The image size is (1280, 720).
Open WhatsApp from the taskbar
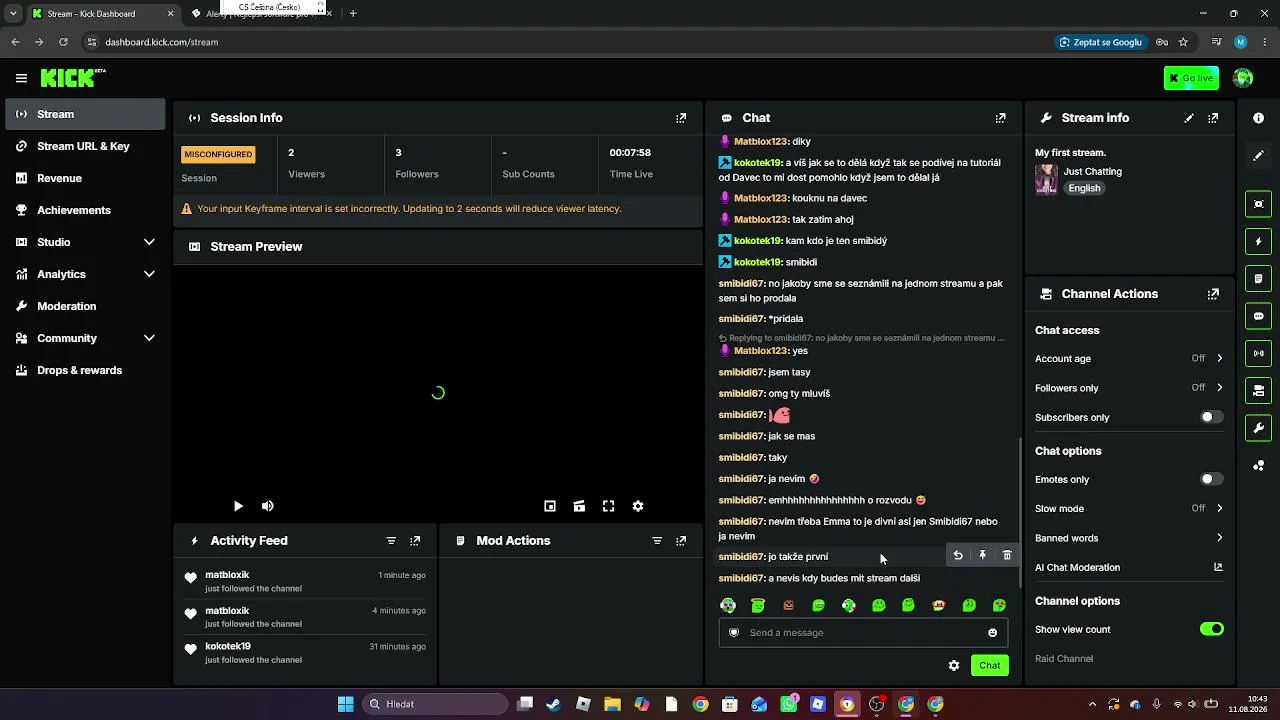789,704
